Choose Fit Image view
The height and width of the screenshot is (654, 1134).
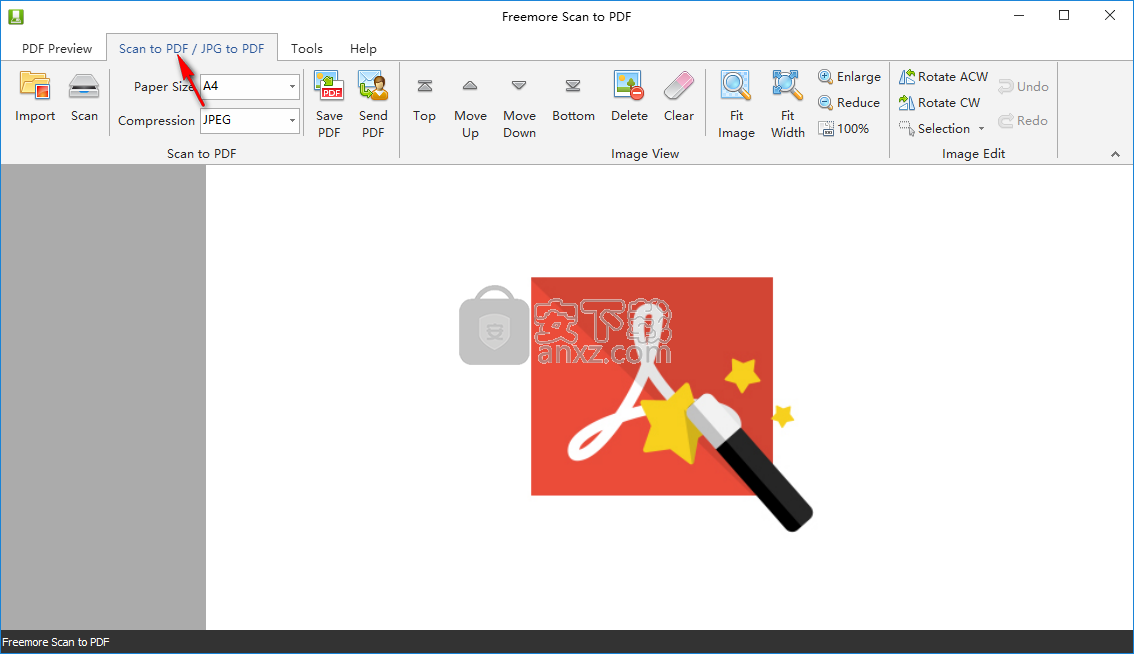[736, 105]
